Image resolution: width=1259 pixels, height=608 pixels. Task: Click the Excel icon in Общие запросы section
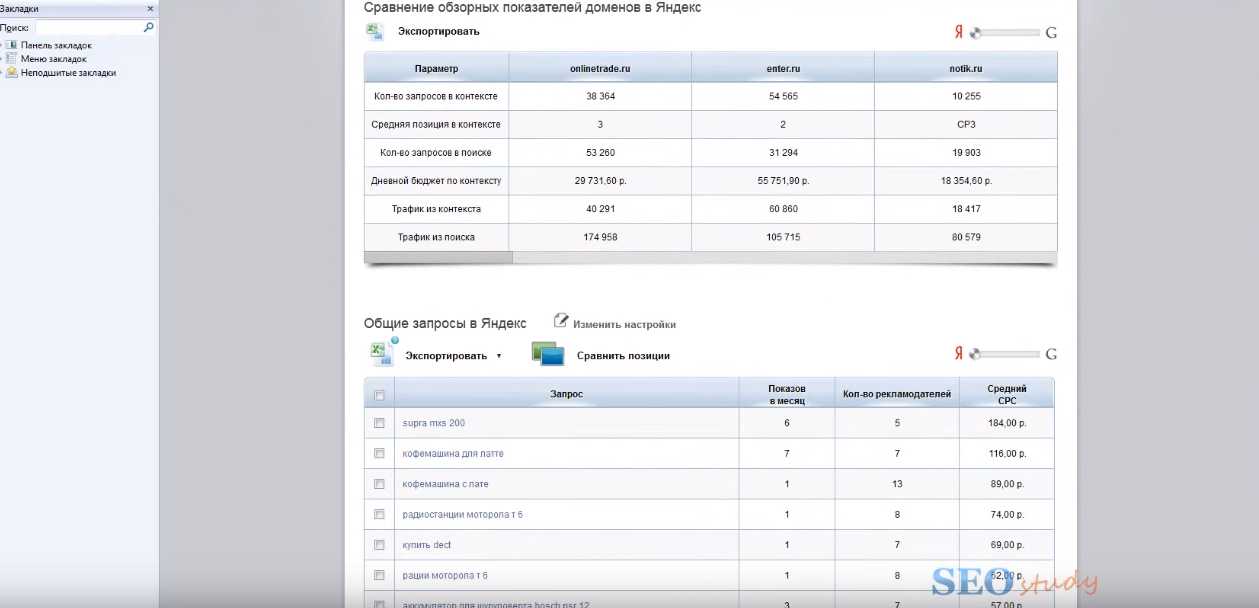coord(381,353)
